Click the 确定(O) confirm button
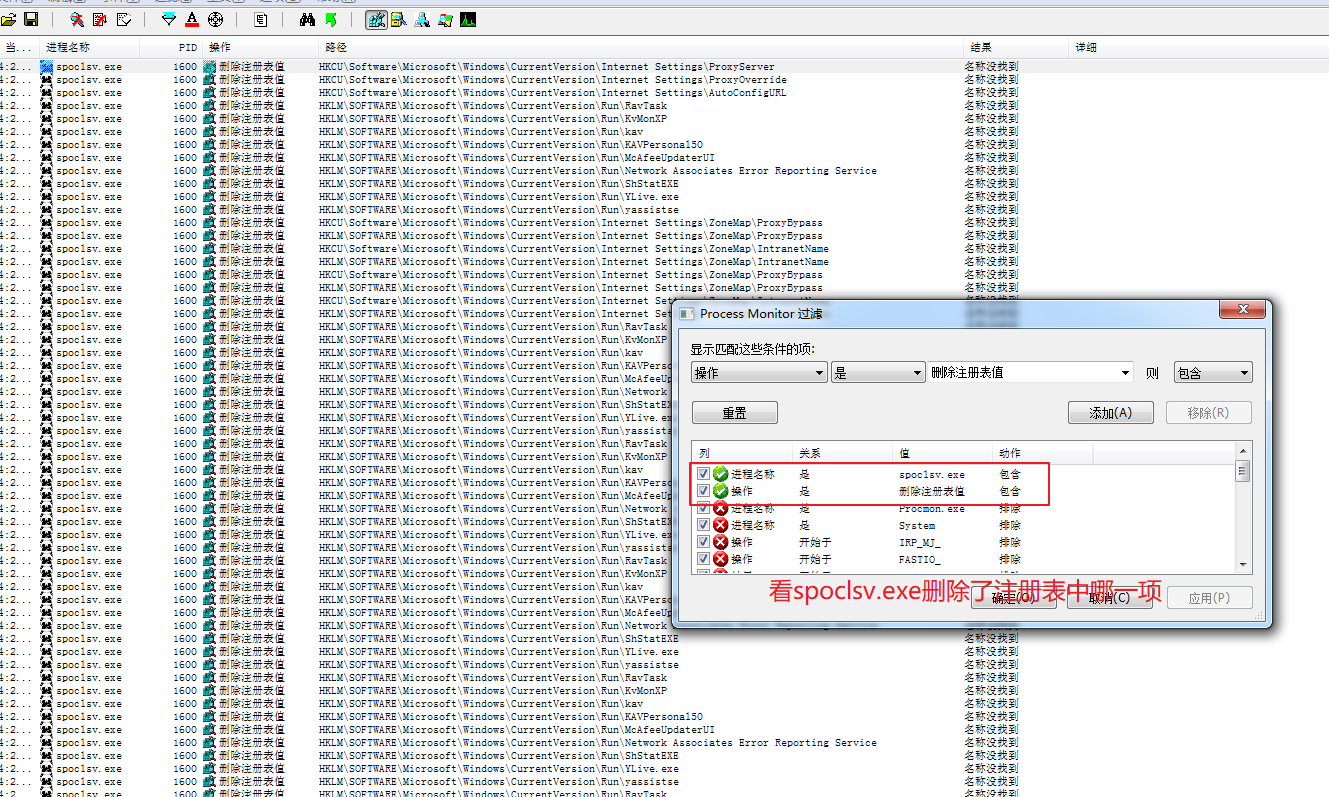Viewport: 1329px width, 797px height. pos(1013,598)
